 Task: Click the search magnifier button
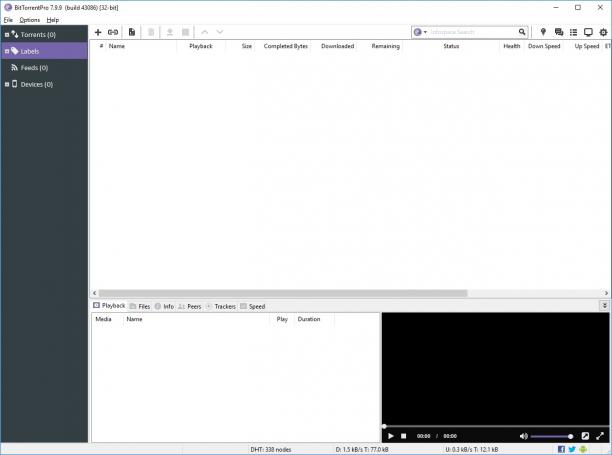(x=522, y=32)
